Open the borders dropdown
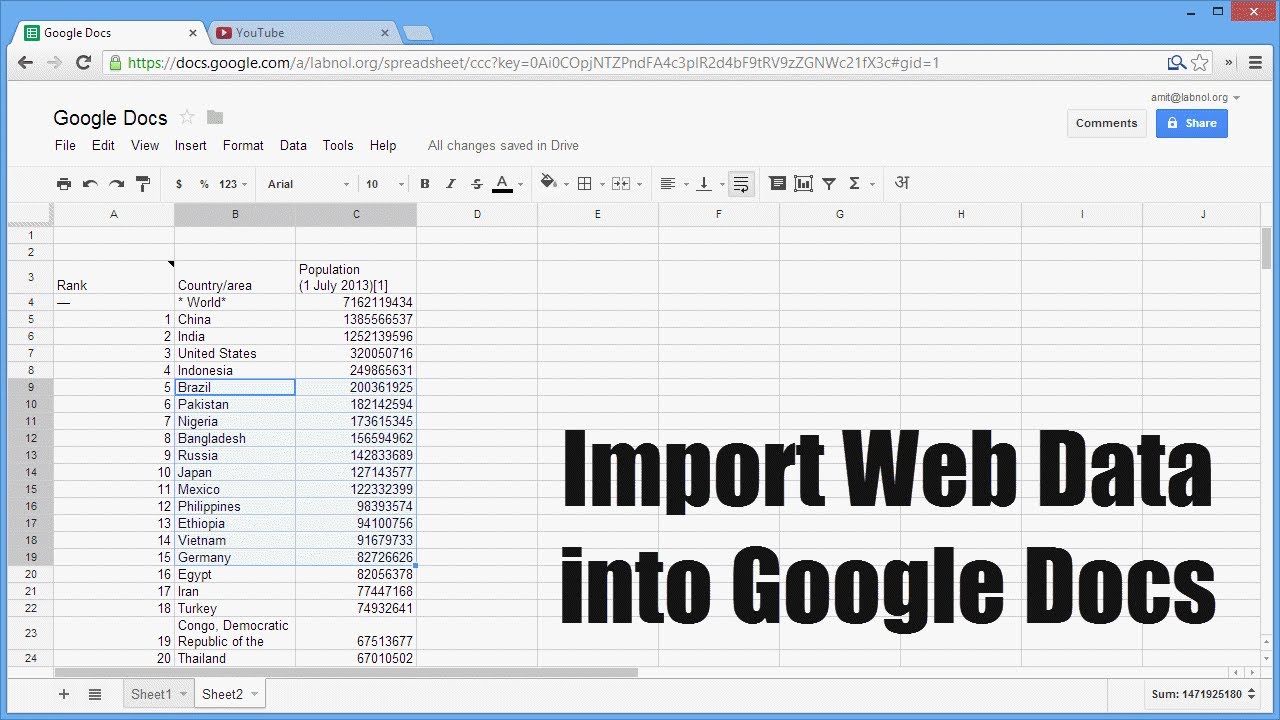The width and height of the screenshot is (1280, 720). pos(590,184)
